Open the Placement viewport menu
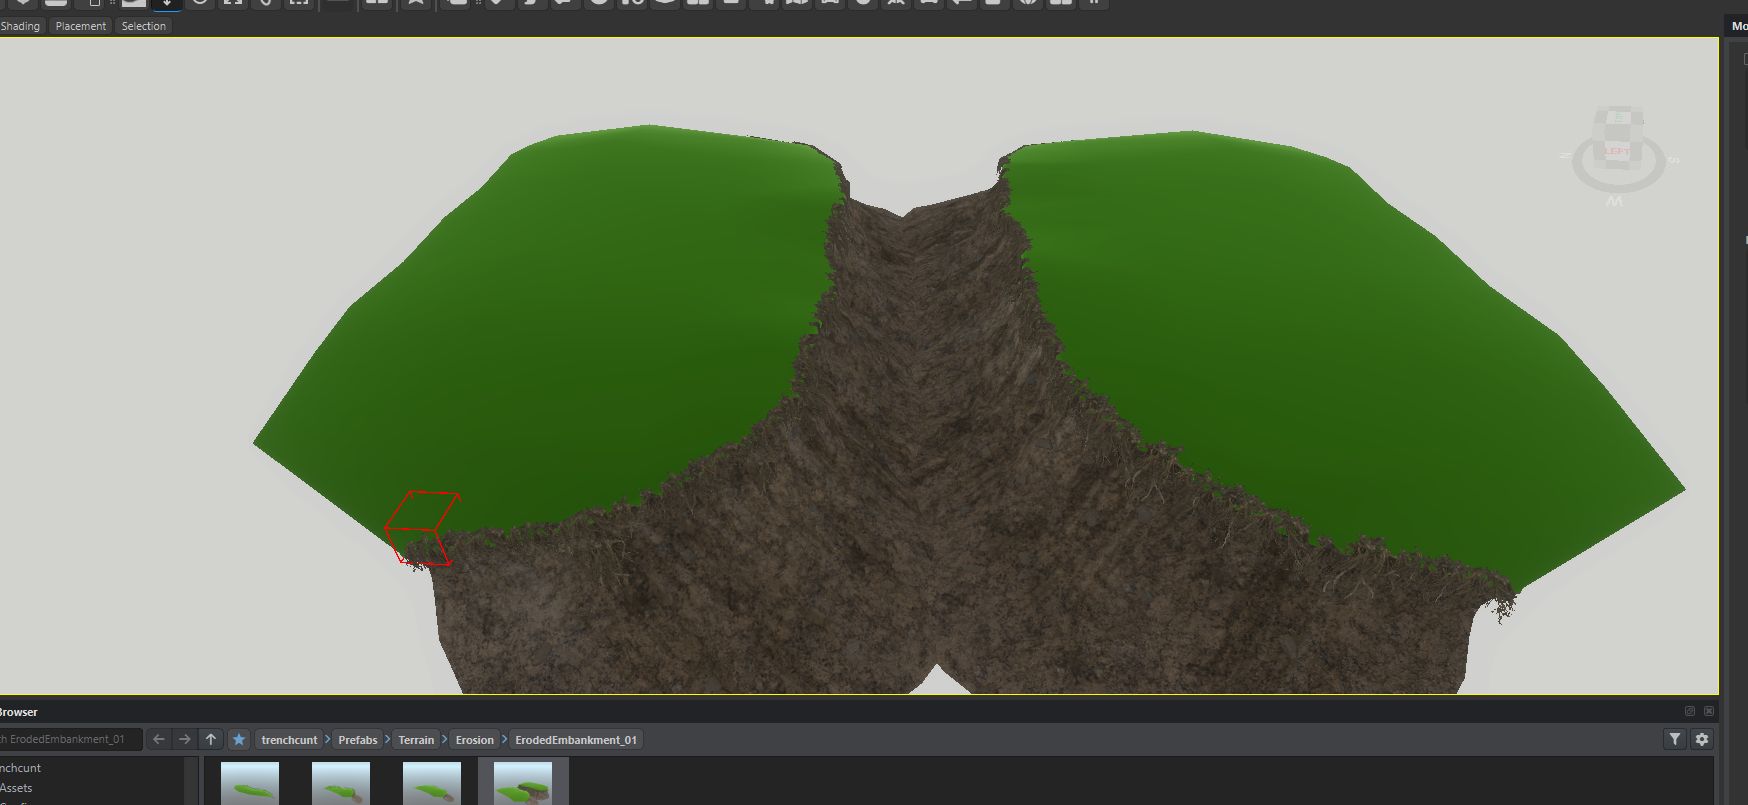 click(x=81, y=26)
